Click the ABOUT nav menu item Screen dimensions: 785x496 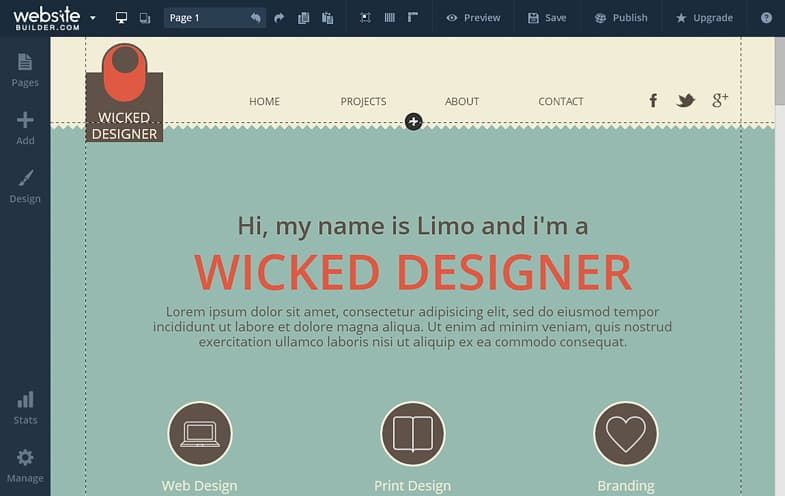tap(462, 102)
